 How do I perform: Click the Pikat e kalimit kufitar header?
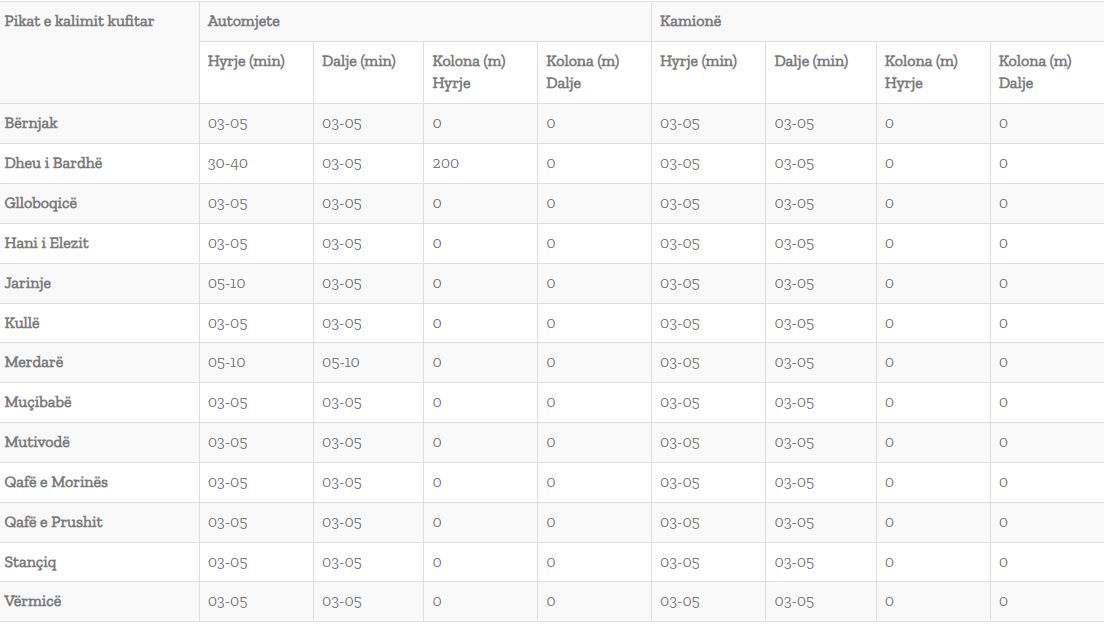[79, 21]
